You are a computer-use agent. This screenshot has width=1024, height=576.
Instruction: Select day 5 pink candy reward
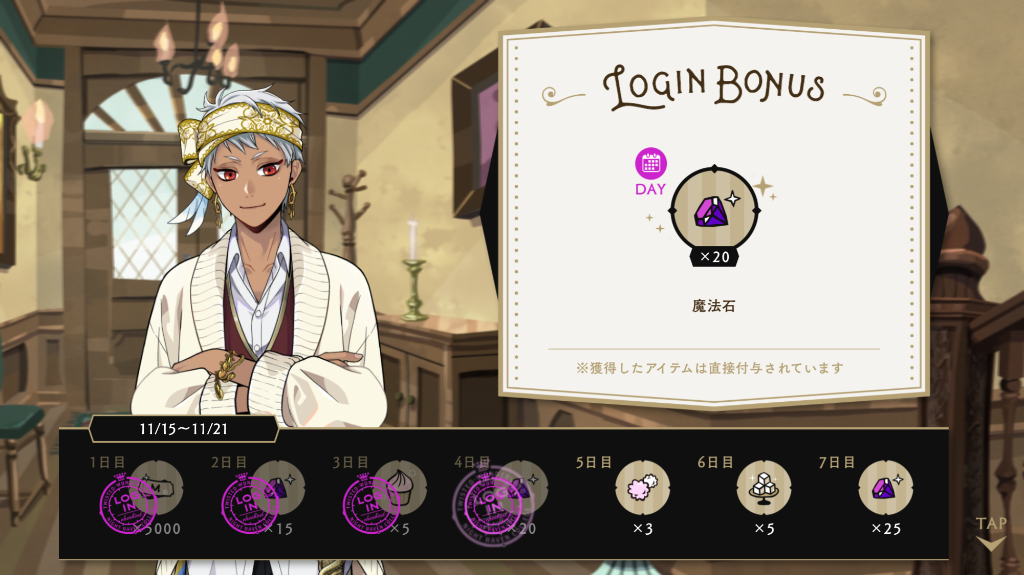pyautogui.click(x=643, y=487)
